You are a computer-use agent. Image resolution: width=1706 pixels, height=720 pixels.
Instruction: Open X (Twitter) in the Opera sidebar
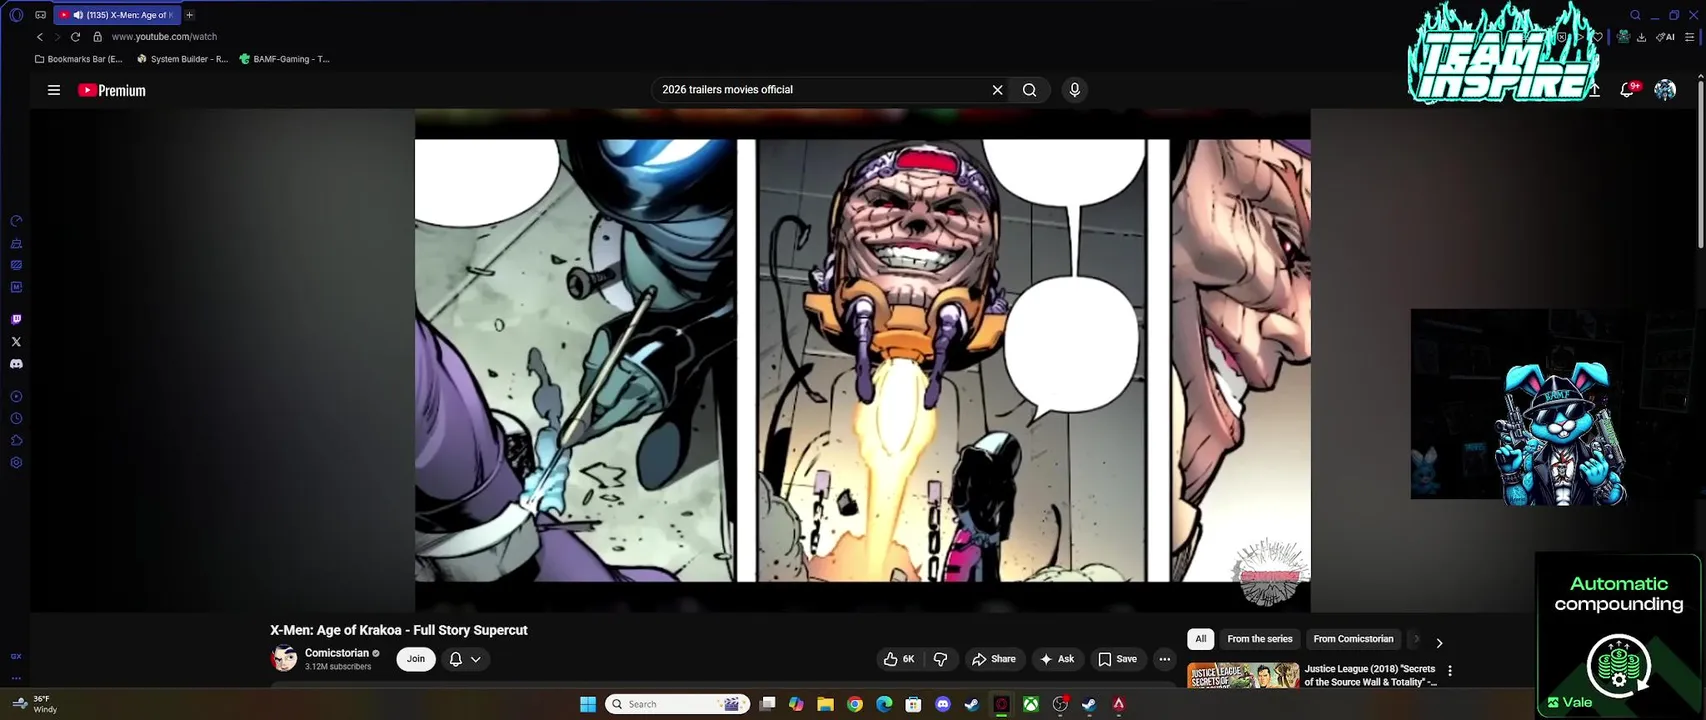point(16,342)
